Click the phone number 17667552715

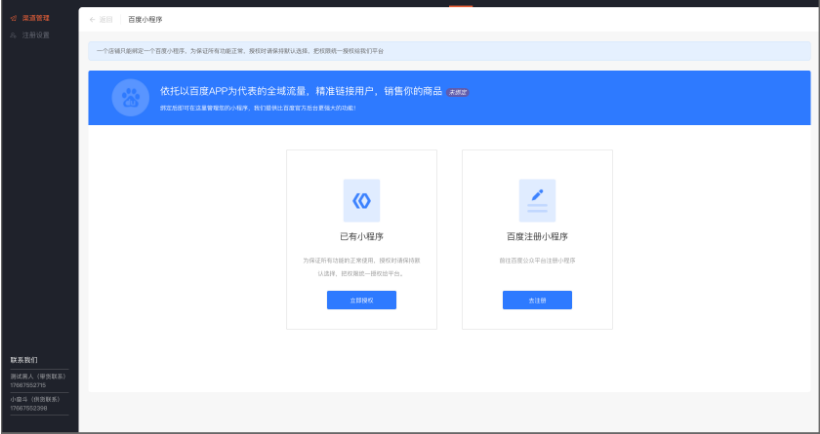click(28, 385)
